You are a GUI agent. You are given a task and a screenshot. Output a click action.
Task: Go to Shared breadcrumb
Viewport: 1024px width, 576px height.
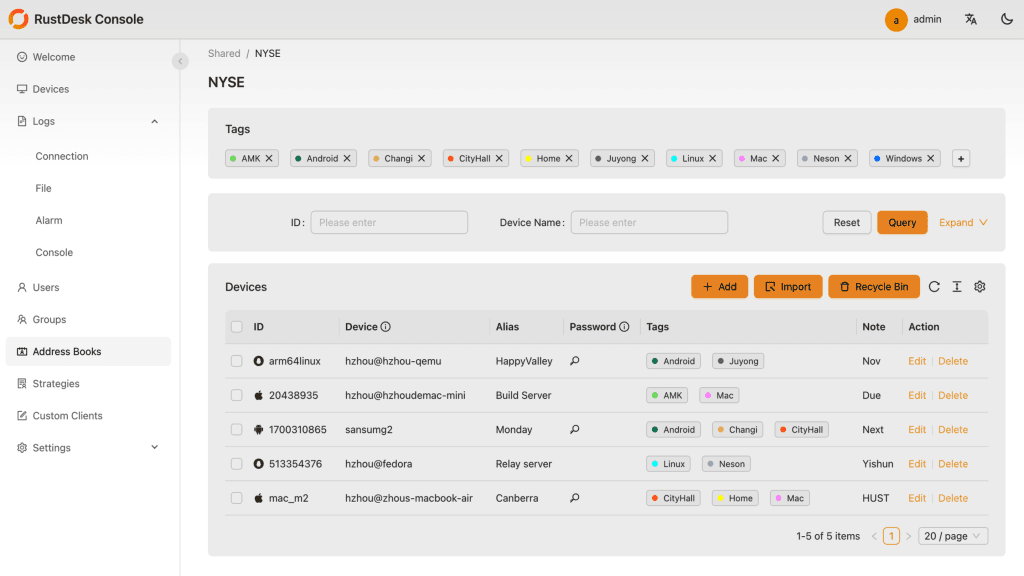224,54
